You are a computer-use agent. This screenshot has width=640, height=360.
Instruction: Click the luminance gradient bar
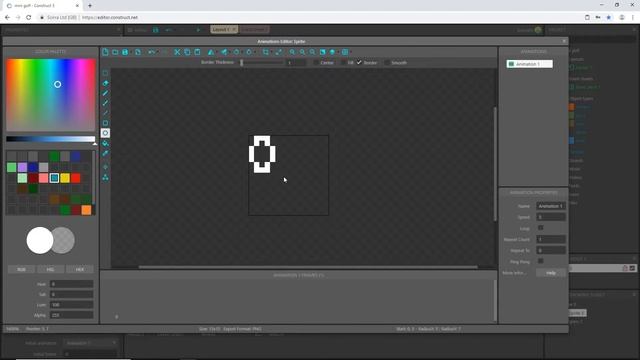coord(51,139)
